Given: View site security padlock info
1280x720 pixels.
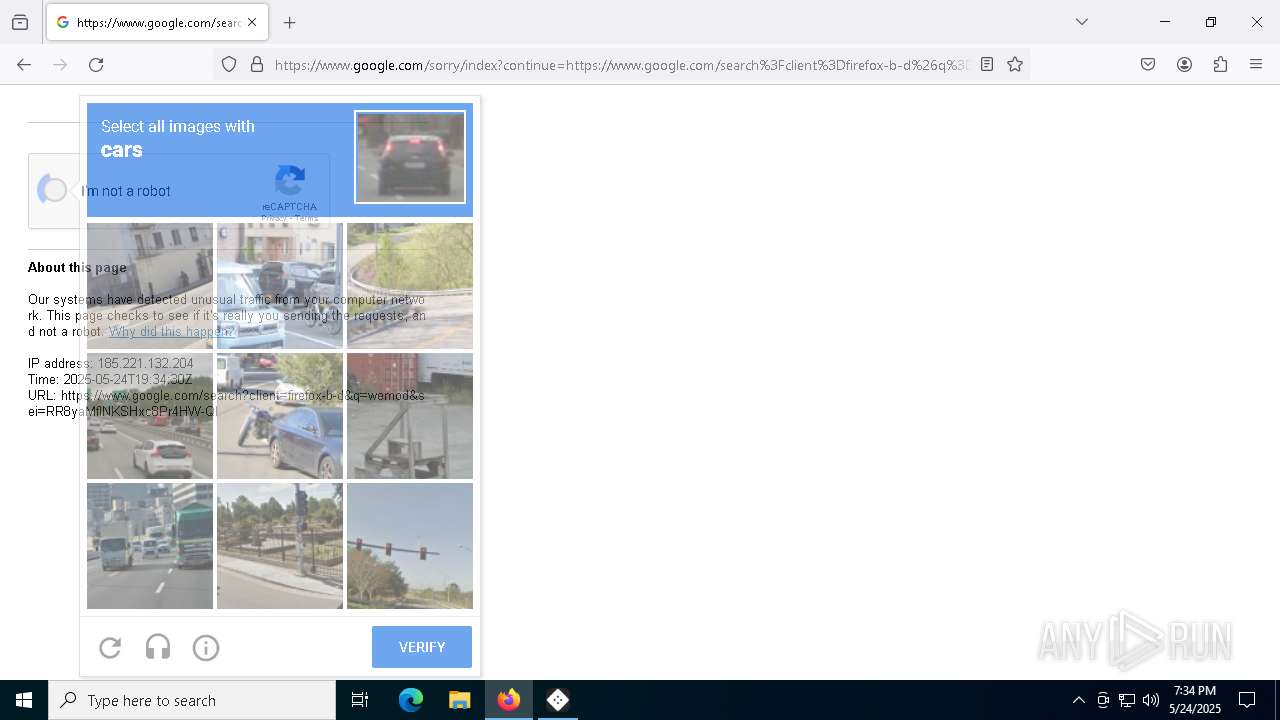Looking at the screenshot, I should (257, 65).
